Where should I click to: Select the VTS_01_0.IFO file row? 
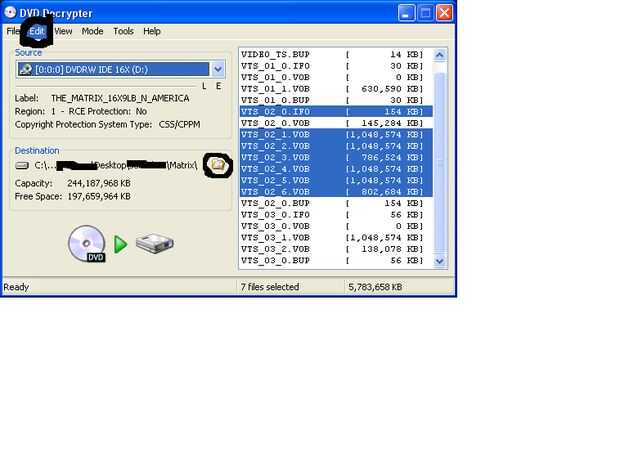336,66
